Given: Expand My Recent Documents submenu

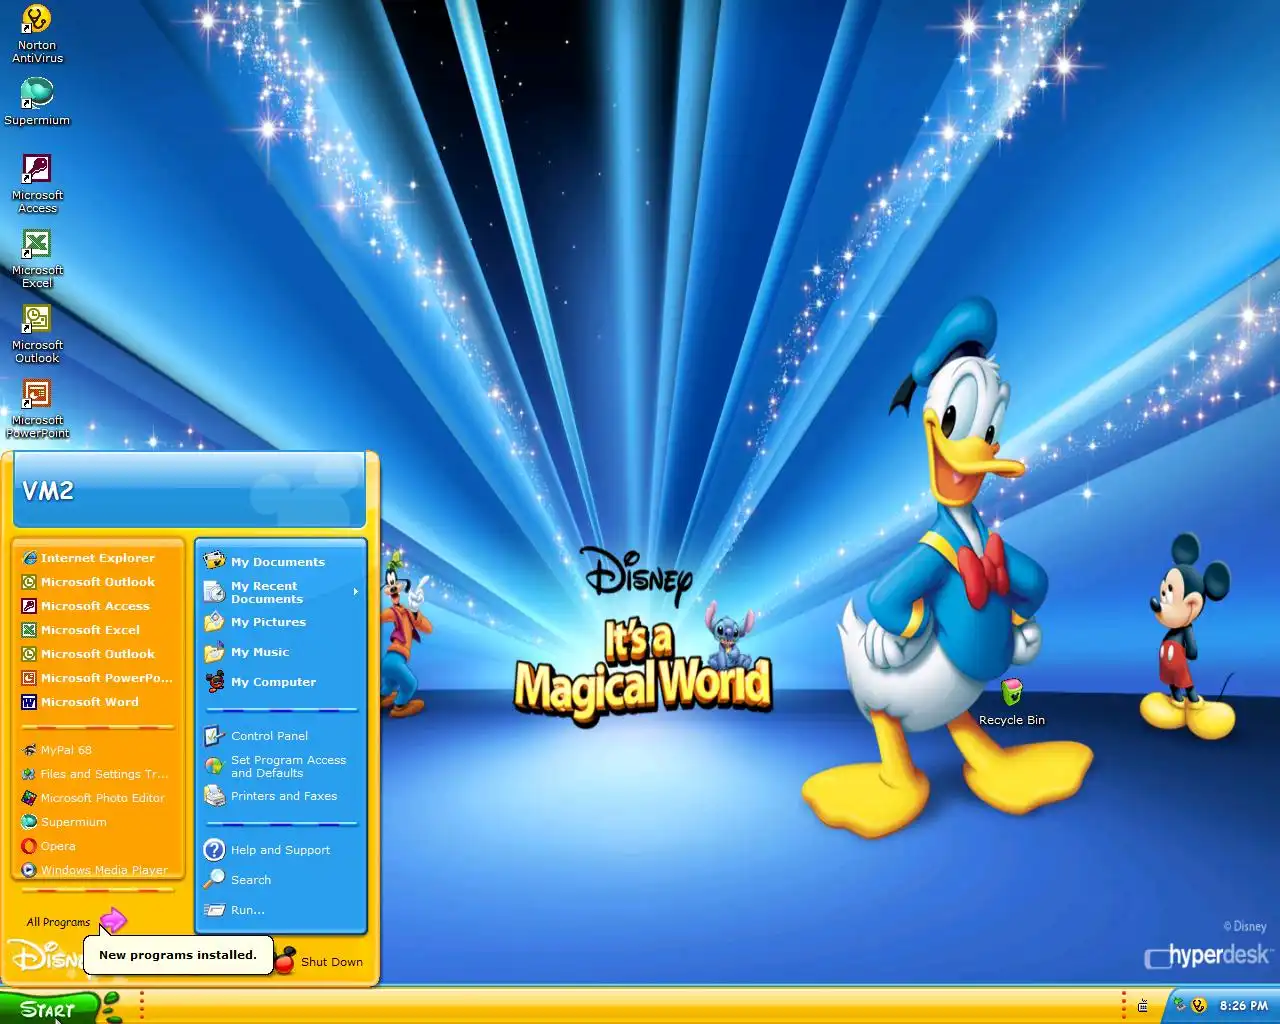Looking at the screenshot, I should click(x=282, y=592).
